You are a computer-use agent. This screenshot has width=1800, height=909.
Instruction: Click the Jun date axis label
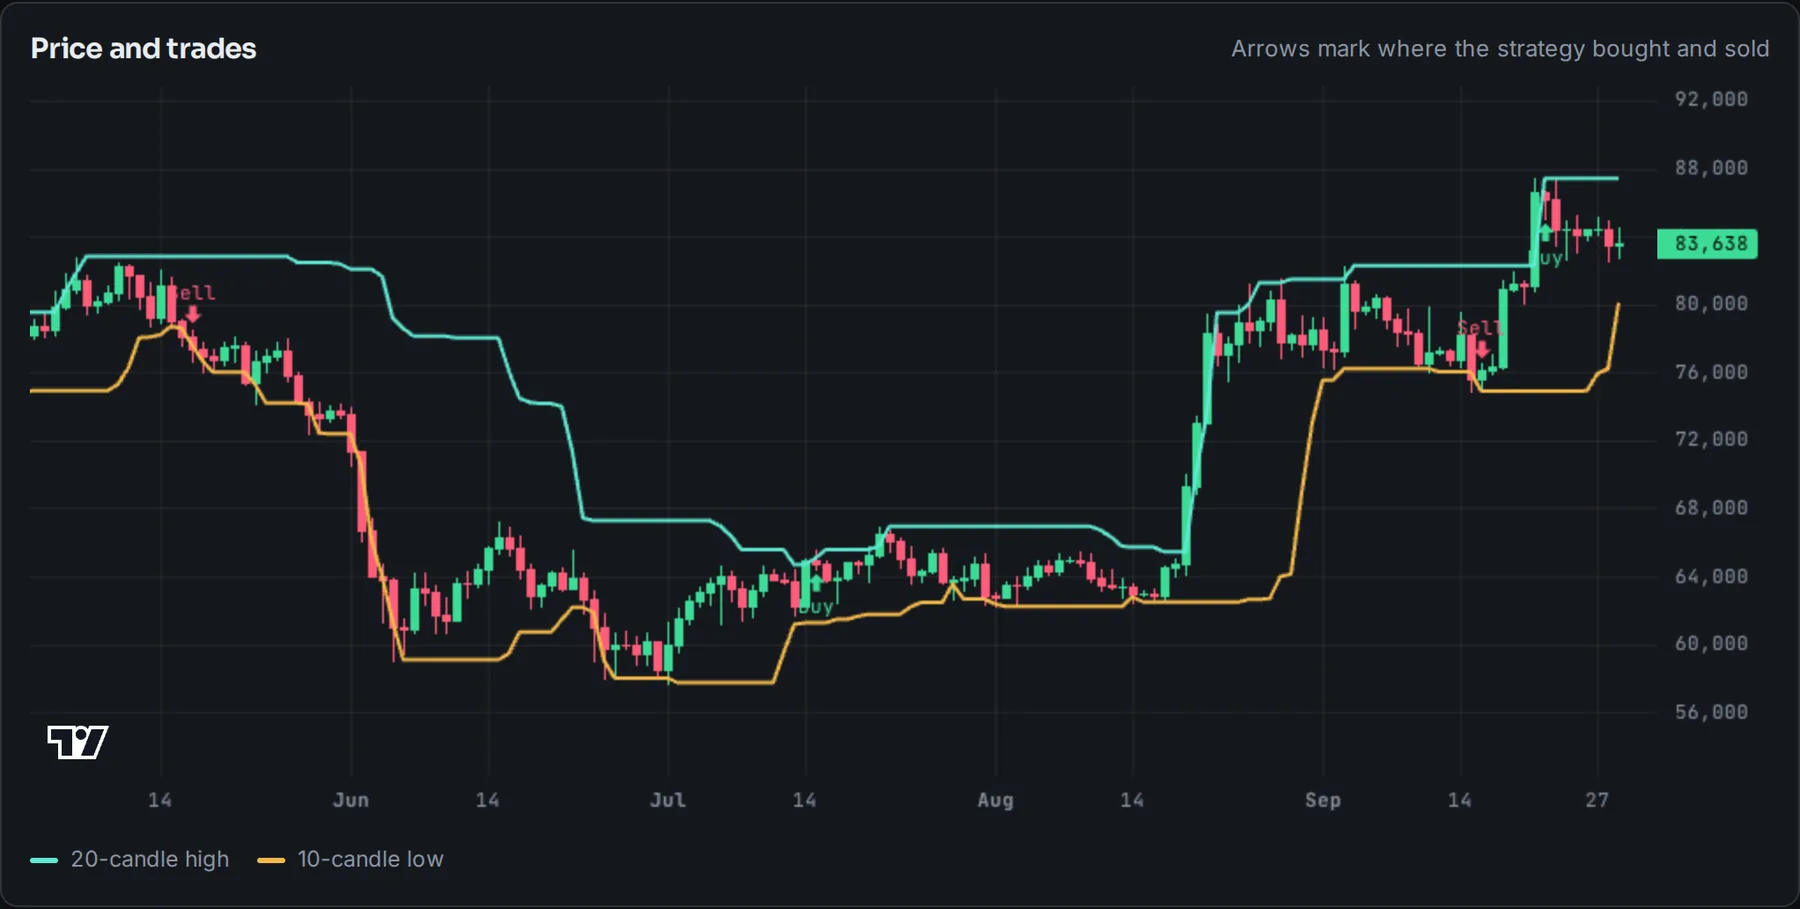tap(351, 800)
